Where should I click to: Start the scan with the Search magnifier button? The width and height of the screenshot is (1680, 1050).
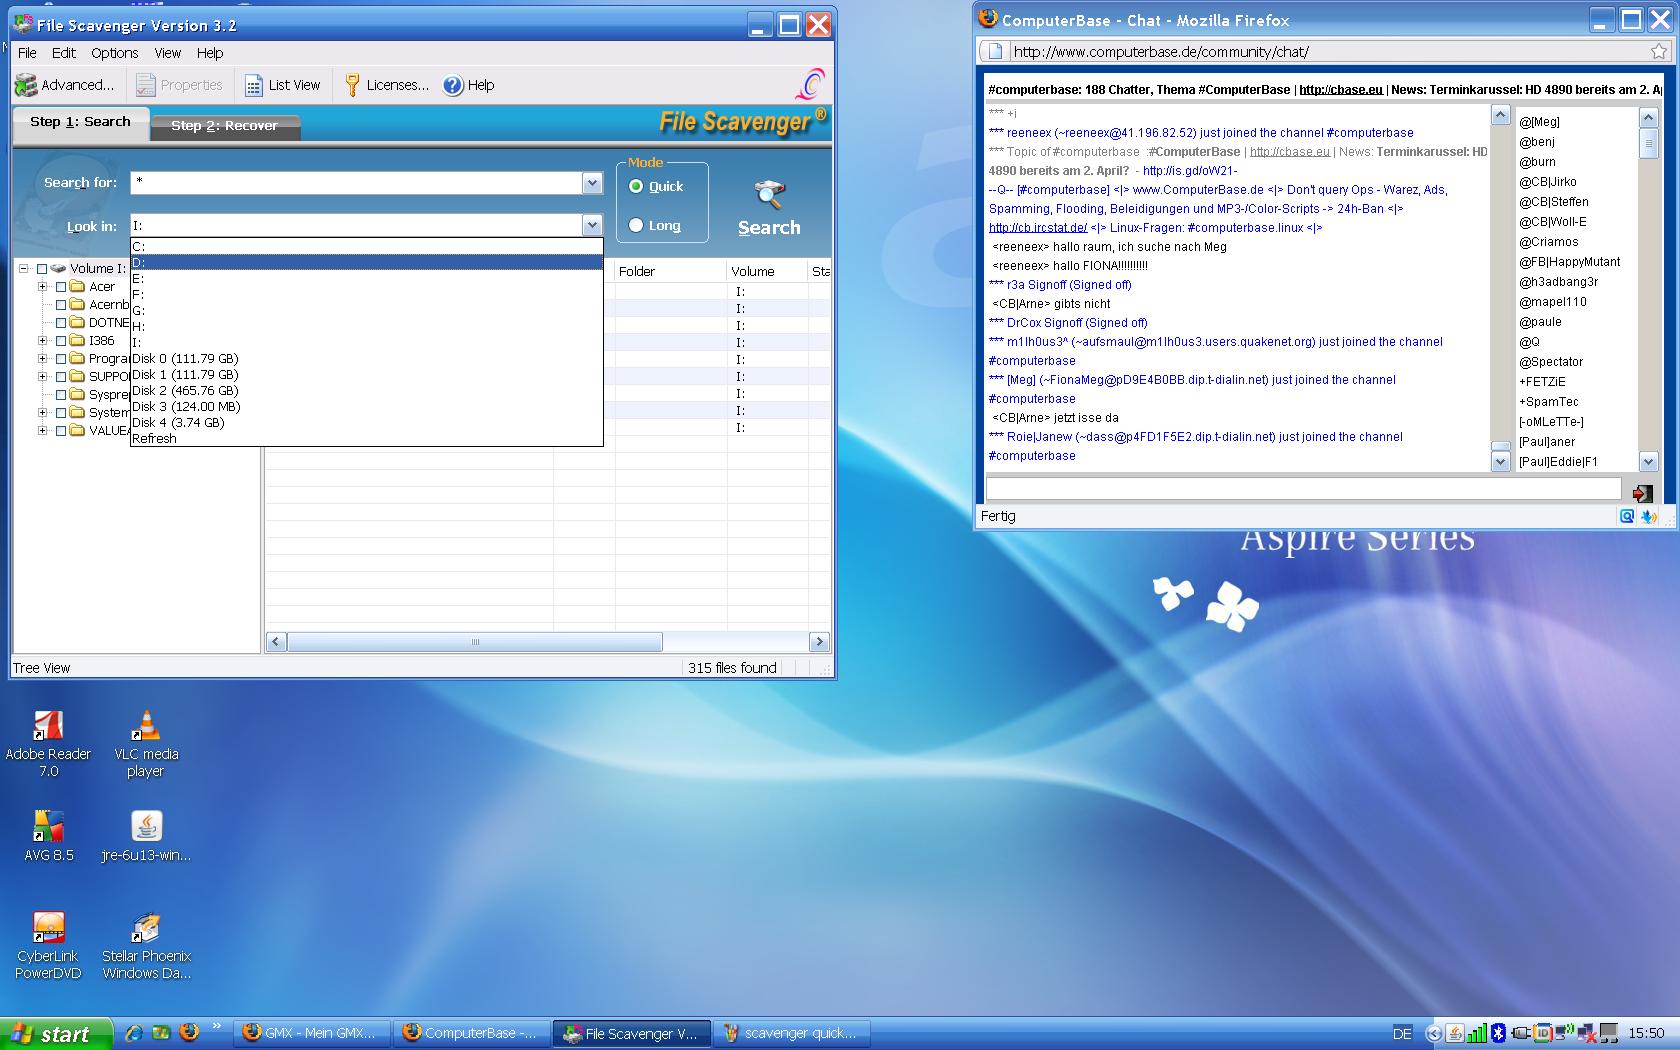[x=769, y=208]
